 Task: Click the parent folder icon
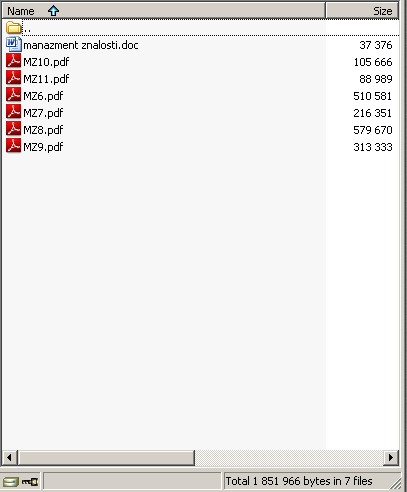tap(14, 28)
